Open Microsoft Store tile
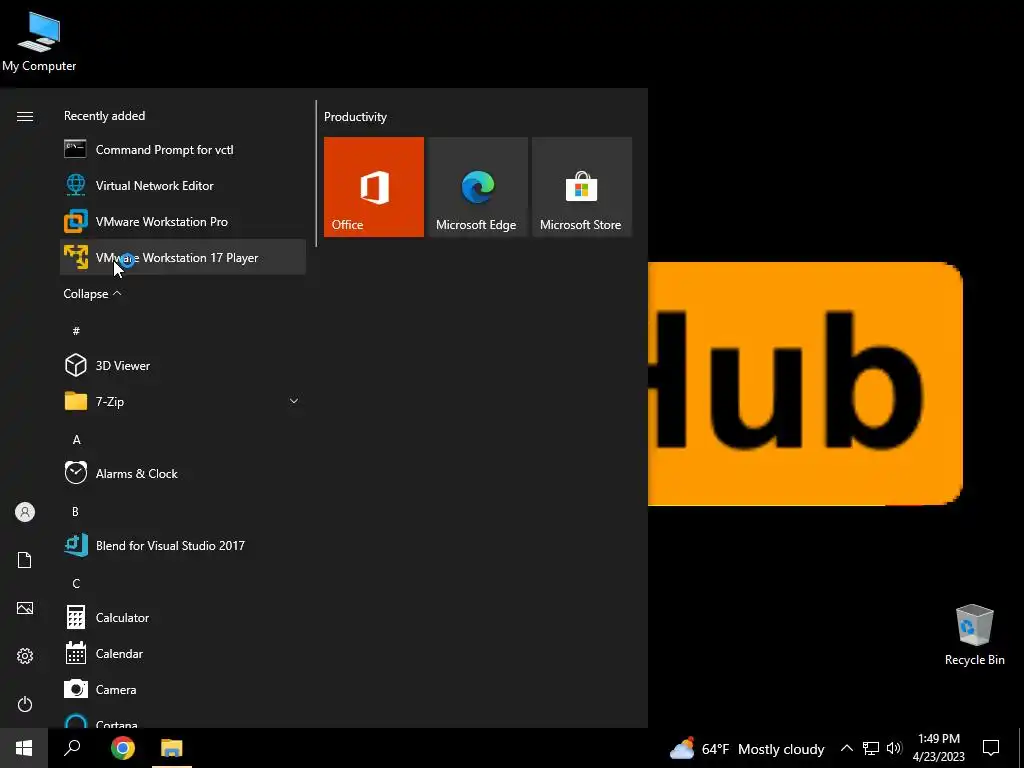Screen dimensions: 1024x768 click(582, 187)
